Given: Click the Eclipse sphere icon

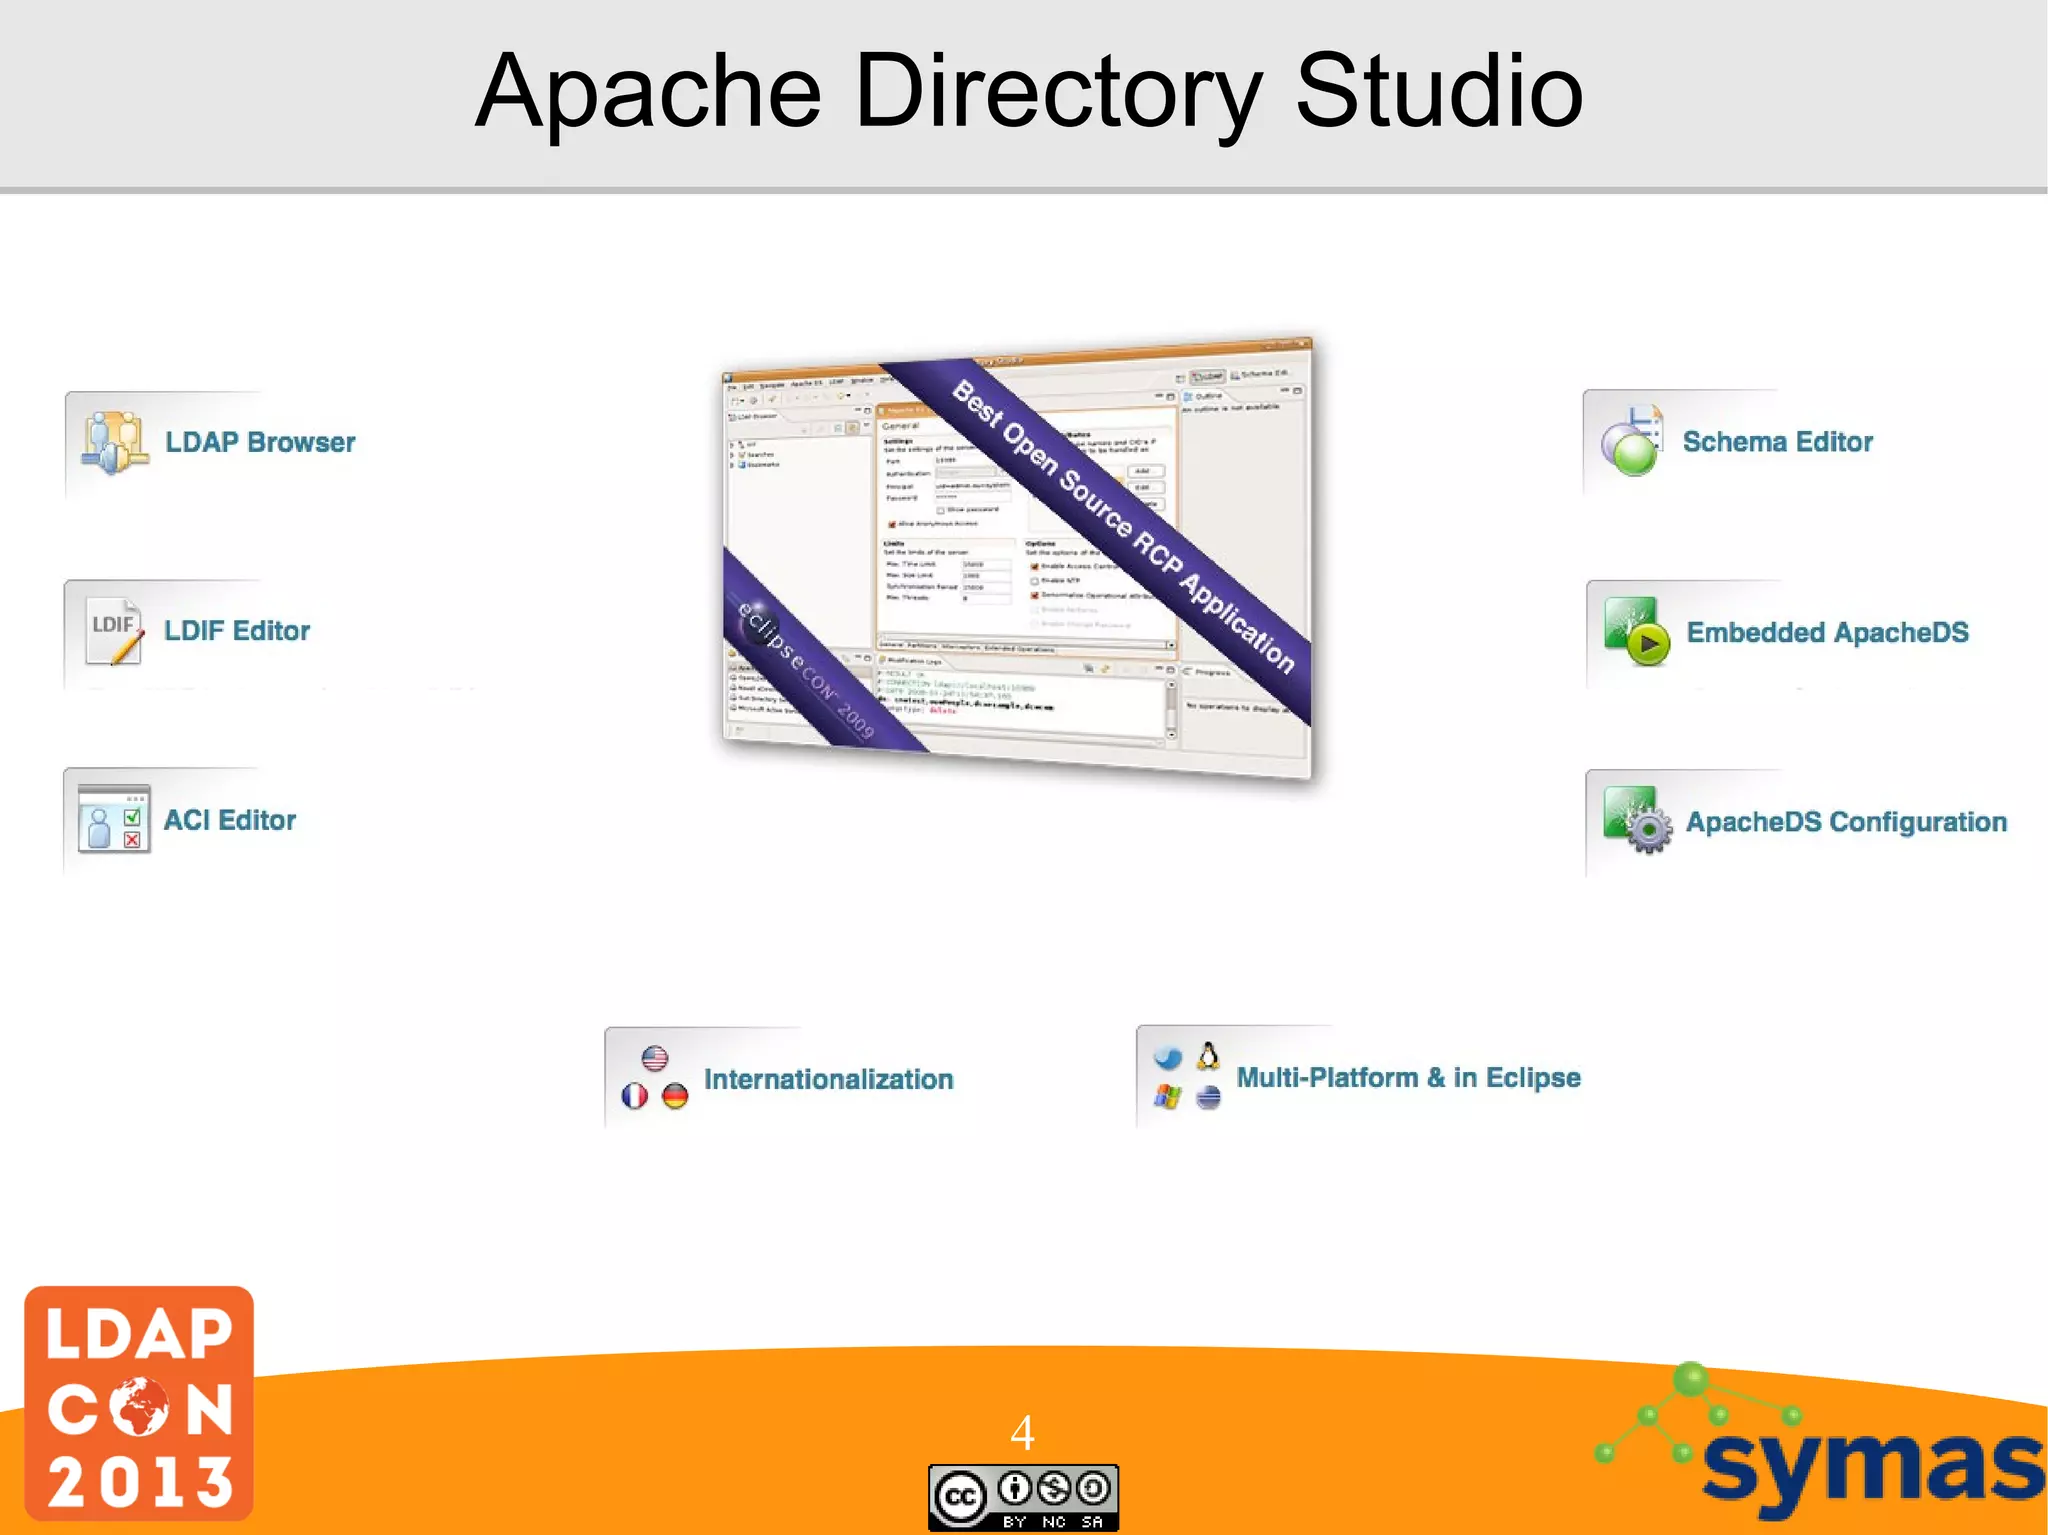Looking at the screenshot, I should 1208,1098.
